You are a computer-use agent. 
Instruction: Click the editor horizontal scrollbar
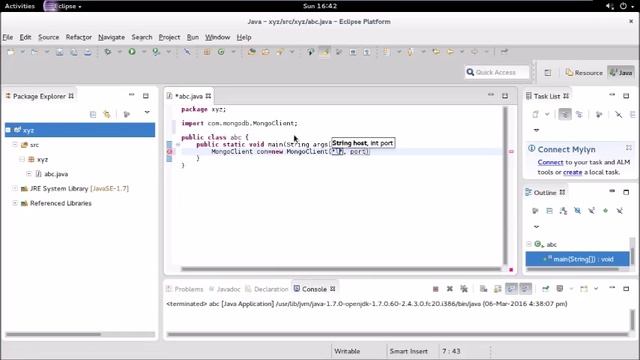[x=341, y=269]
